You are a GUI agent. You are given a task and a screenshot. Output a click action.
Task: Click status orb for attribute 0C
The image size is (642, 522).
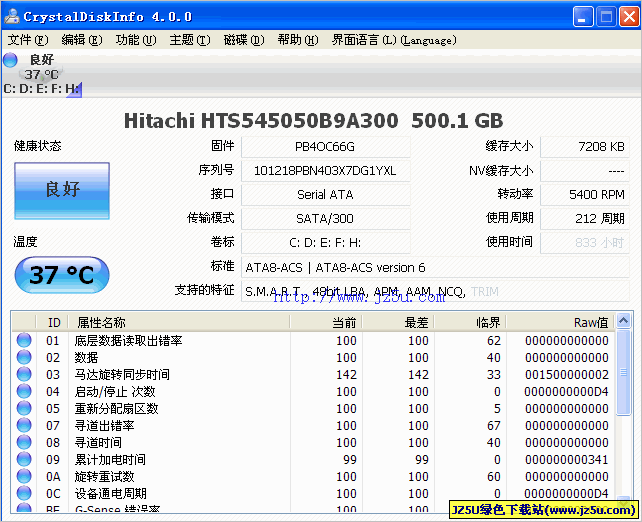[x=24, y=493]
